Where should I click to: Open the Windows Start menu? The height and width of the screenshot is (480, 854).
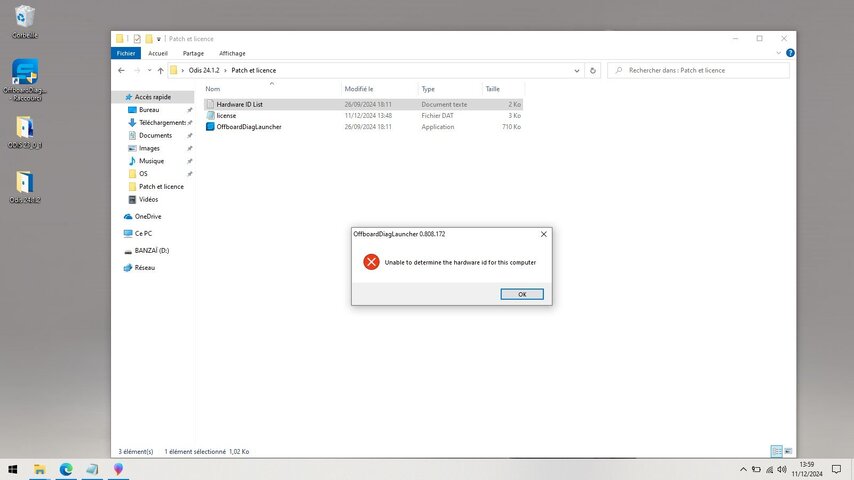(13, 469)
